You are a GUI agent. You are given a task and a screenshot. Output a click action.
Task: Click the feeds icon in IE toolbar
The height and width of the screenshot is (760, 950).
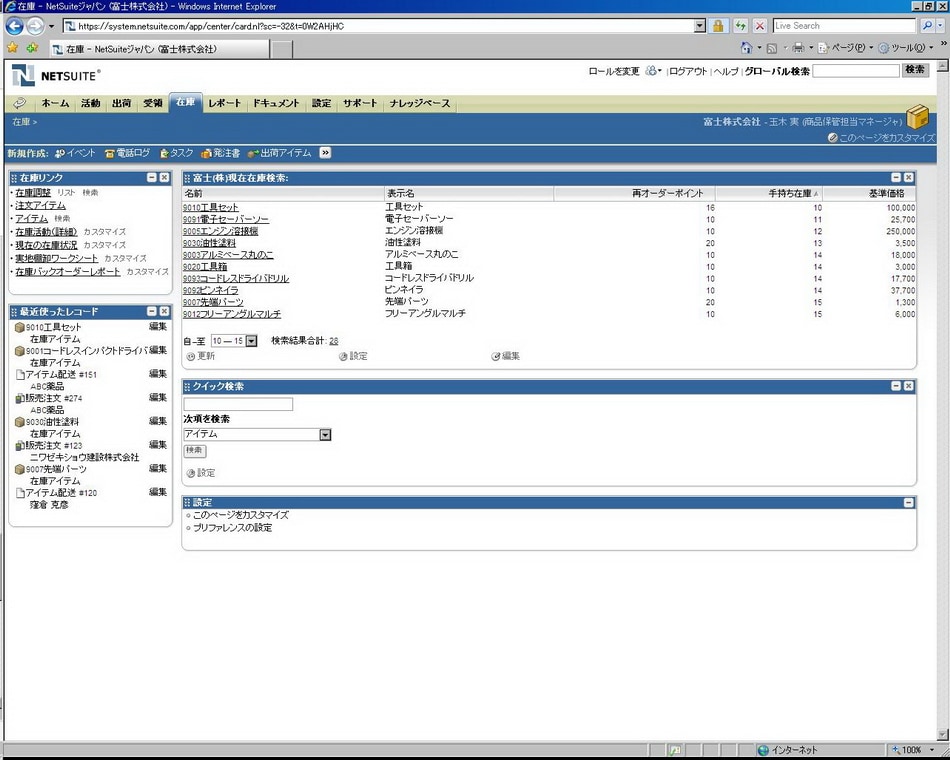point(772,48)
